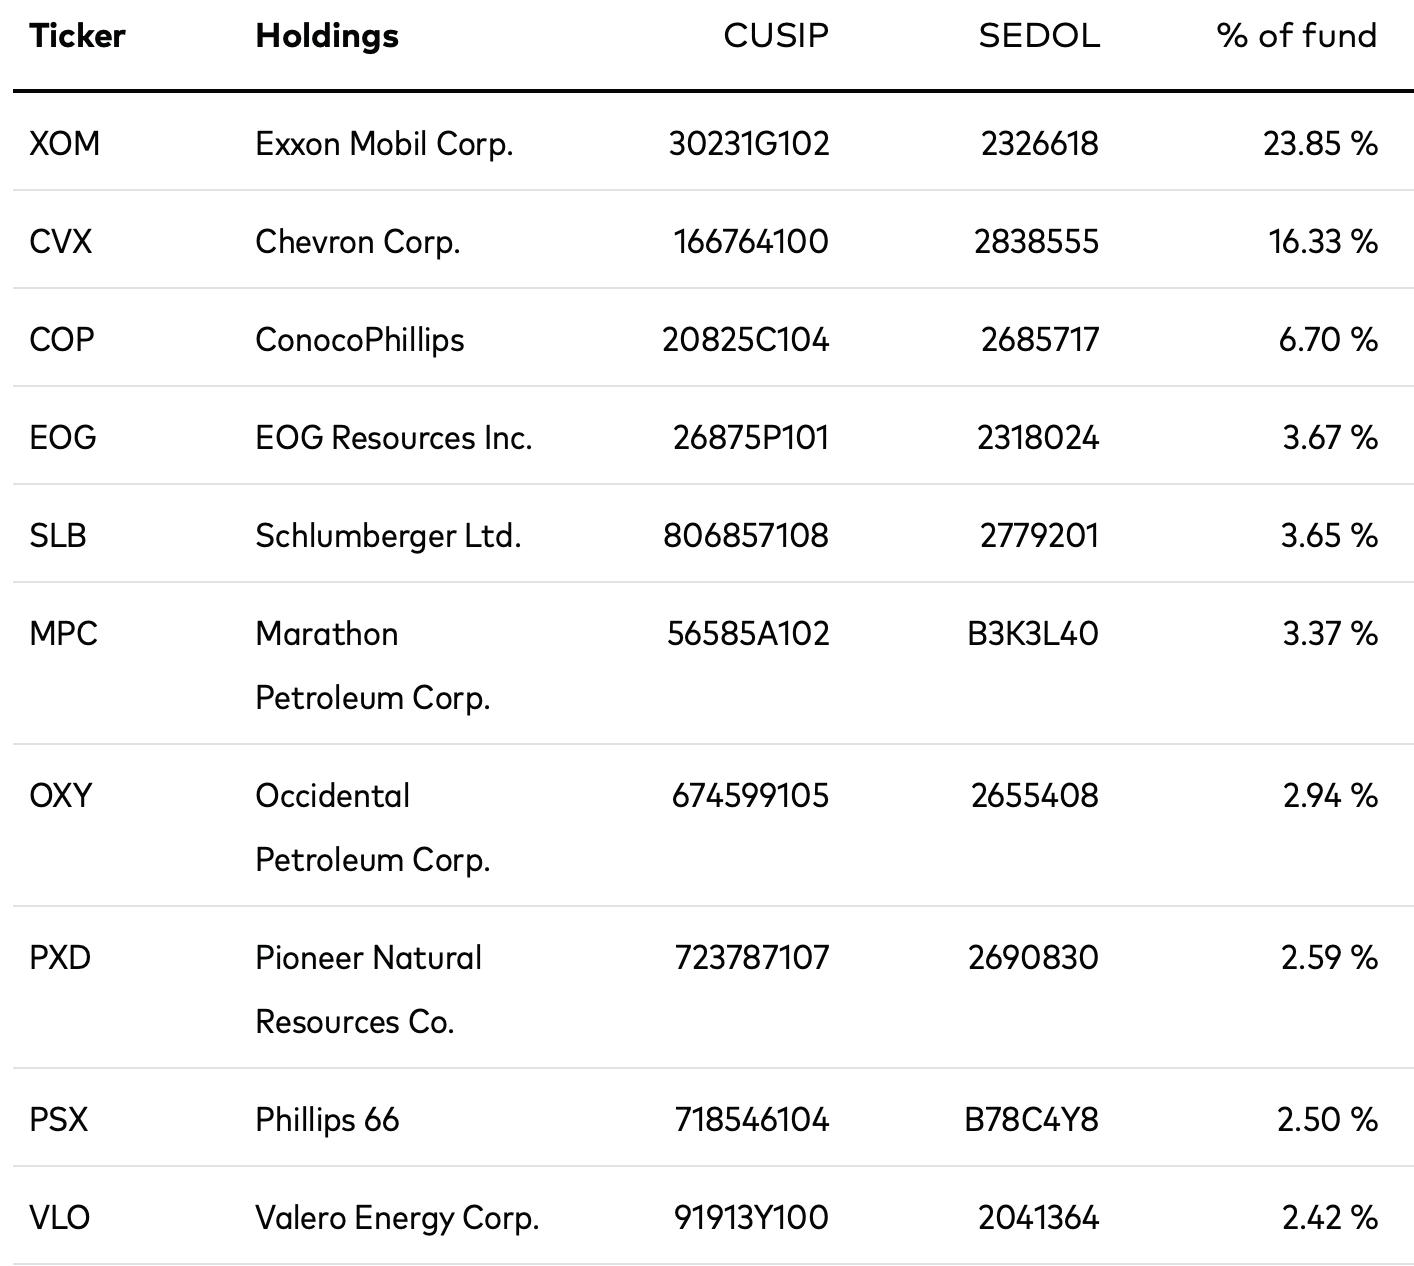Click the Phillips 66 holding name
Viewport: 1414px width, 1266px height.
coord(327,1120)
